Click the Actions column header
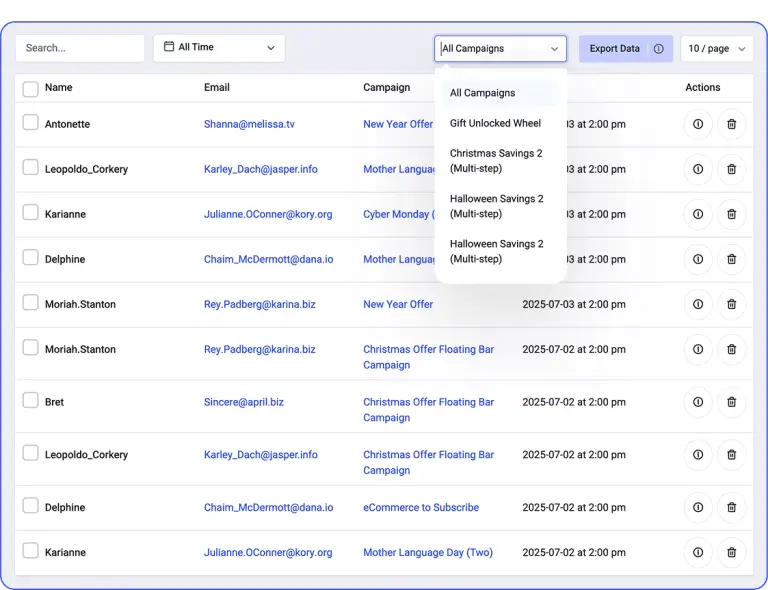 (702, 87)
